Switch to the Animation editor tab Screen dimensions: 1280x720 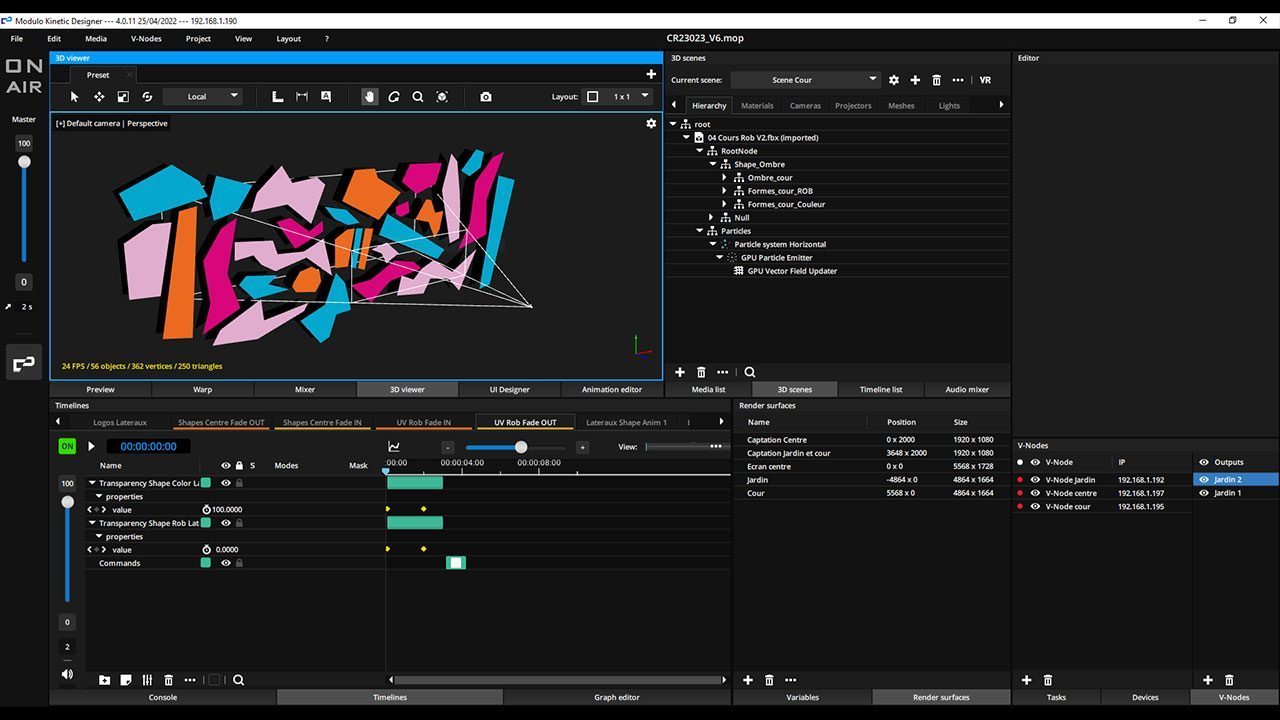tap(611, 389)
